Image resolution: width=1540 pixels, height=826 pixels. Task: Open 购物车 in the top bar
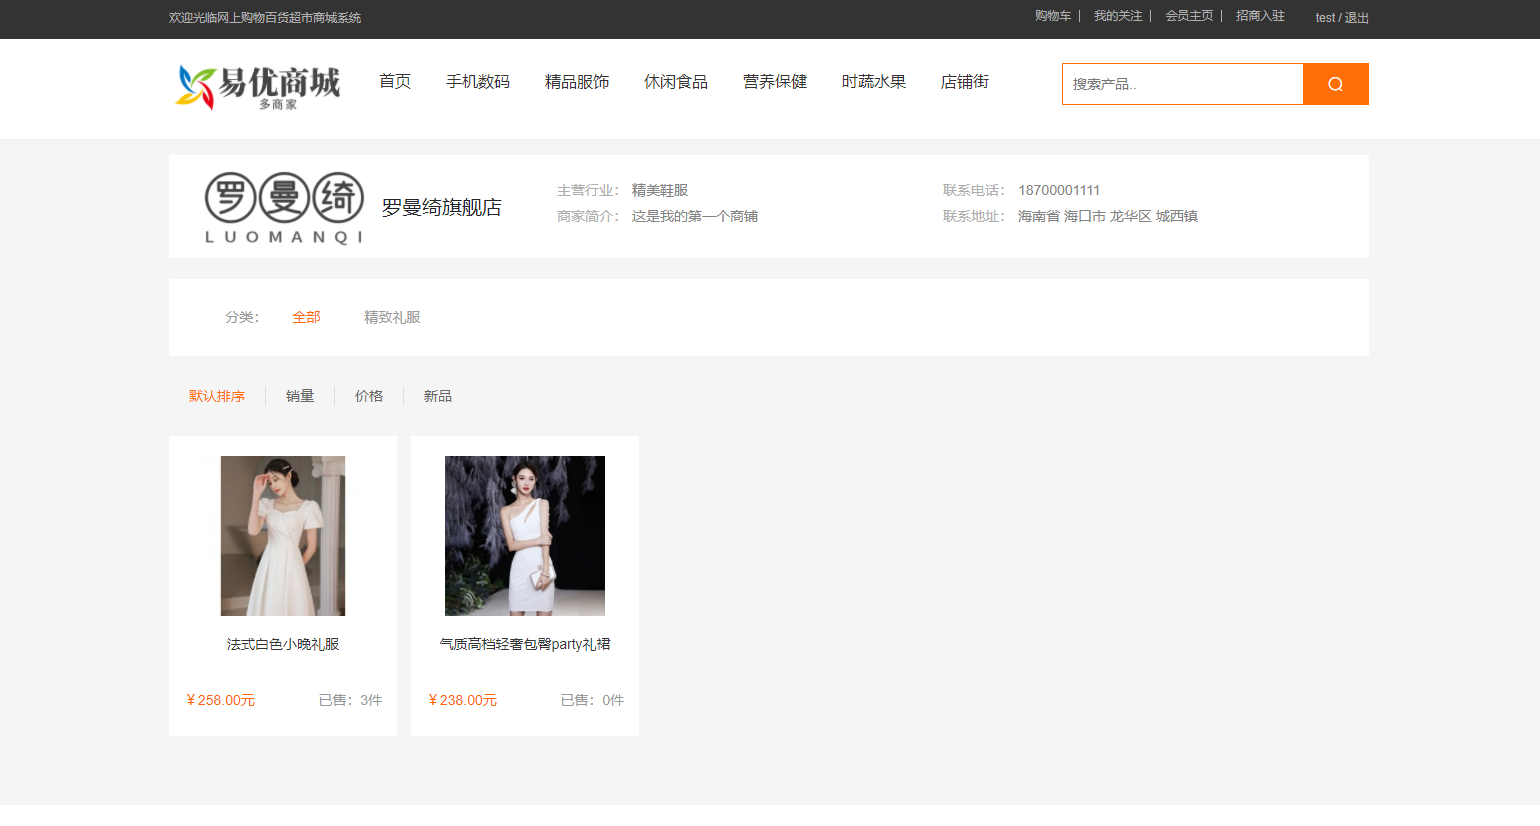[1053, 16]
